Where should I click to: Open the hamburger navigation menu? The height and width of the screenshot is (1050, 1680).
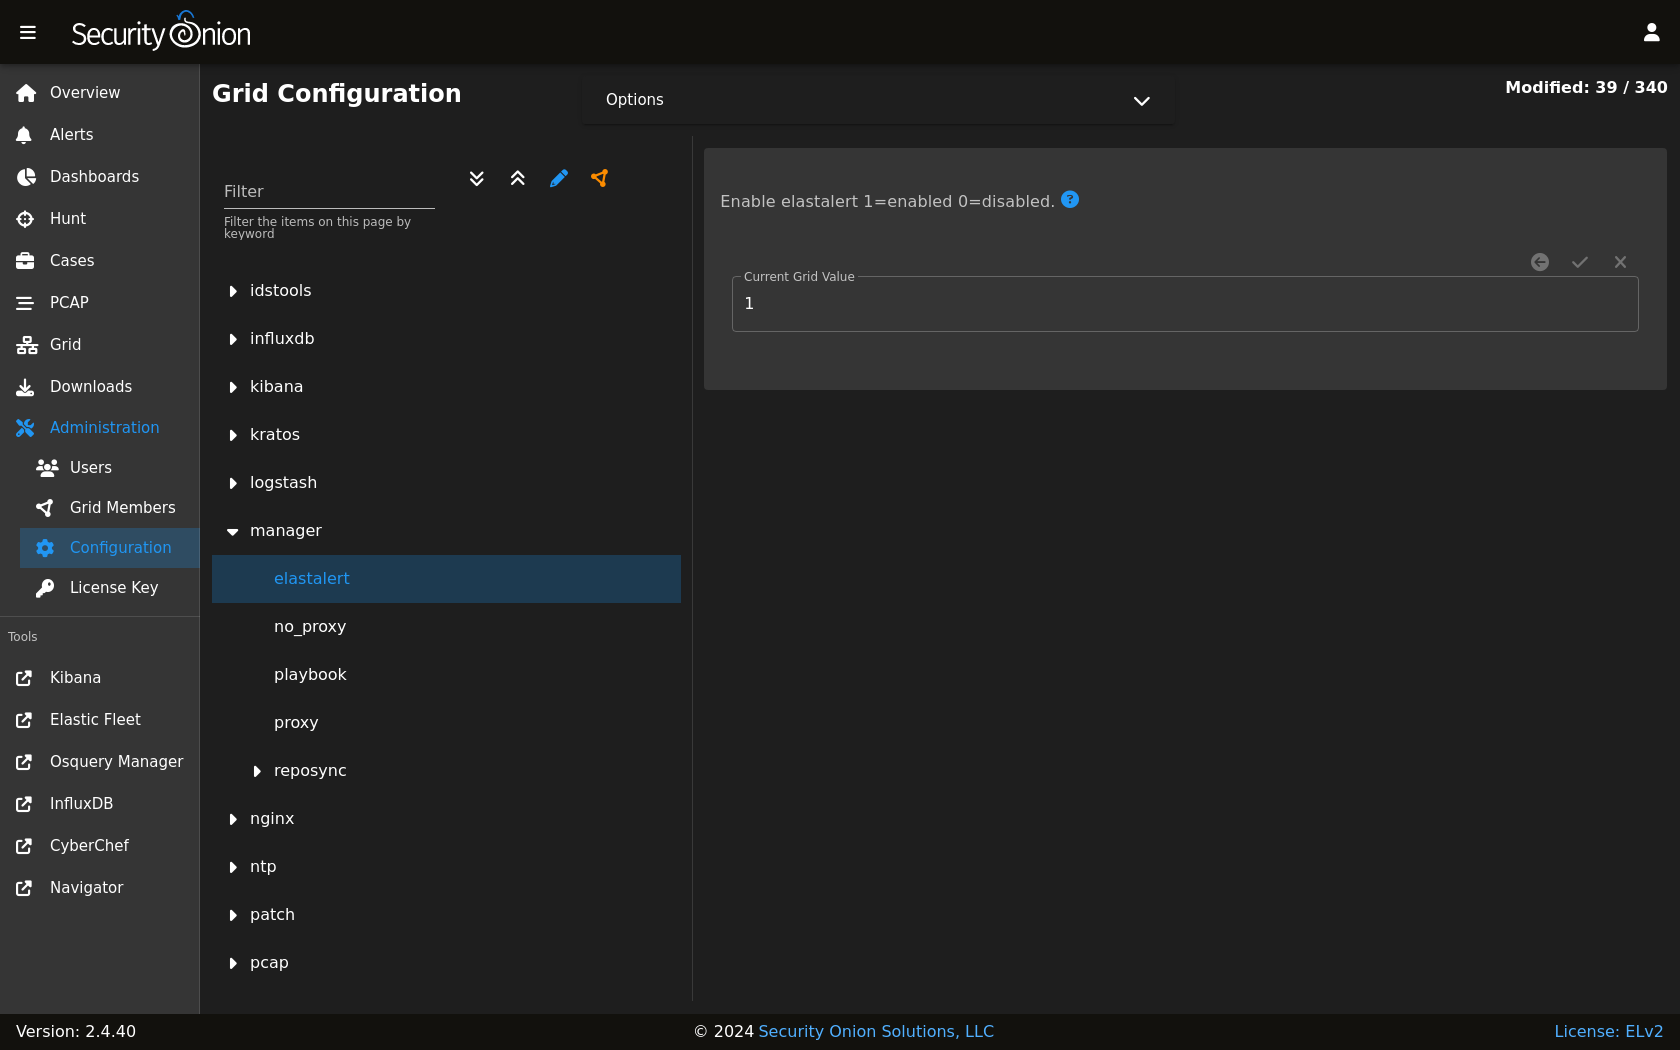pyautogui.click(x=28, y=33)
